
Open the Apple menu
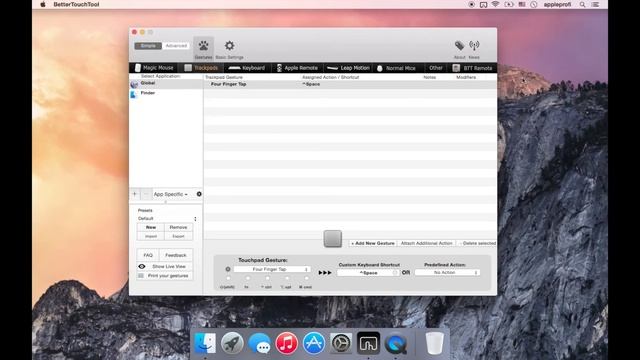(x=43, y=4)
